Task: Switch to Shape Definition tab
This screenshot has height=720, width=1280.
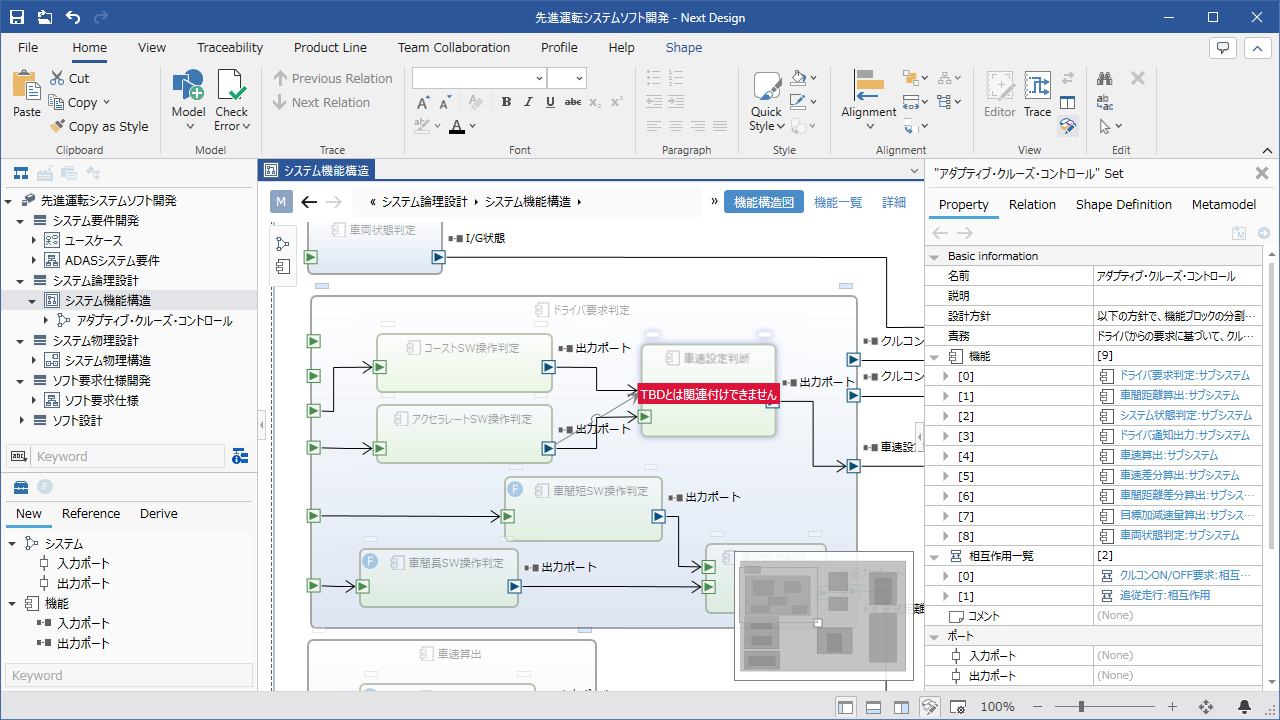Action: coord(1124,204)
